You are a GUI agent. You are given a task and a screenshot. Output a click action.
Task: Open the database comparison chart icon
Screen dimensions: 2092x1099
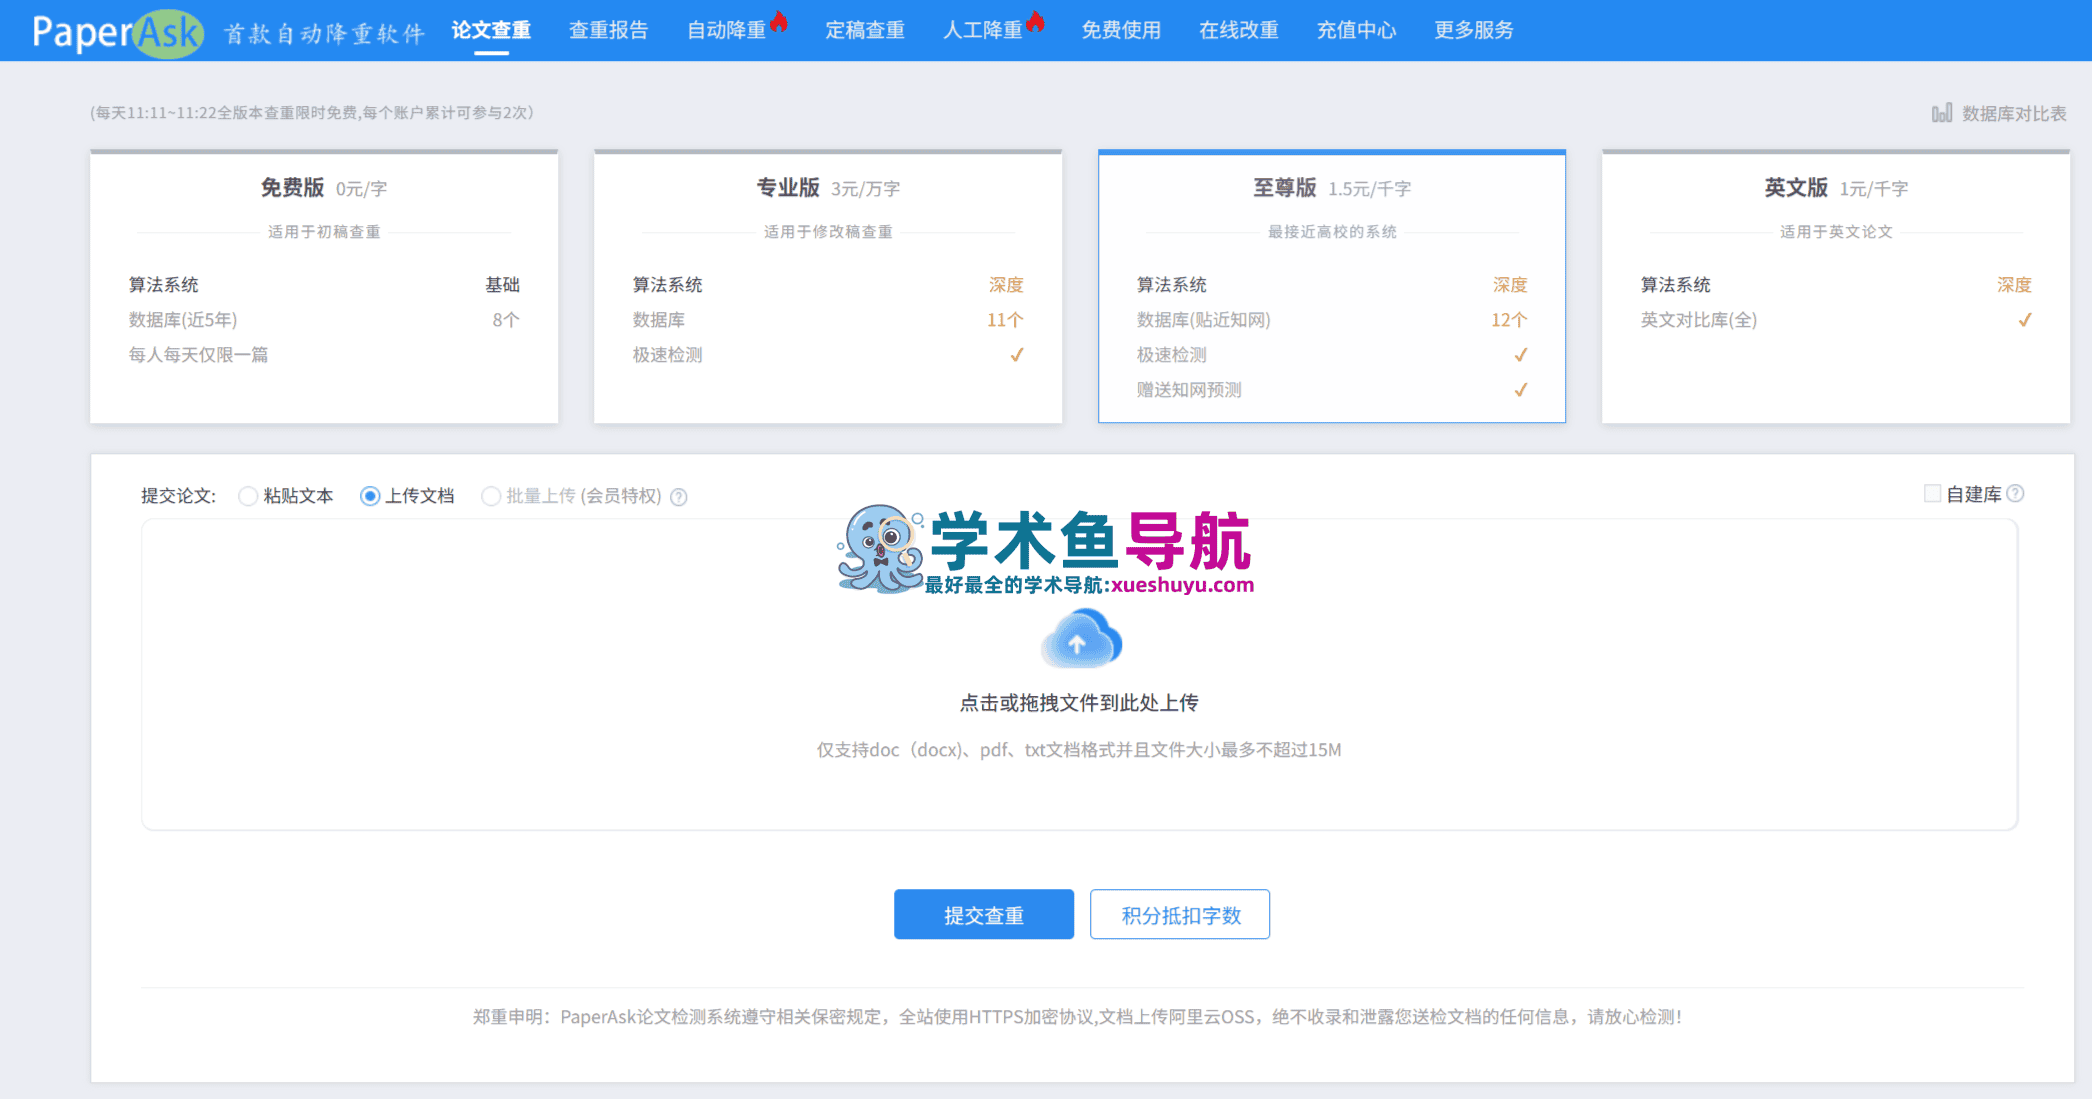coord(1941,113)
